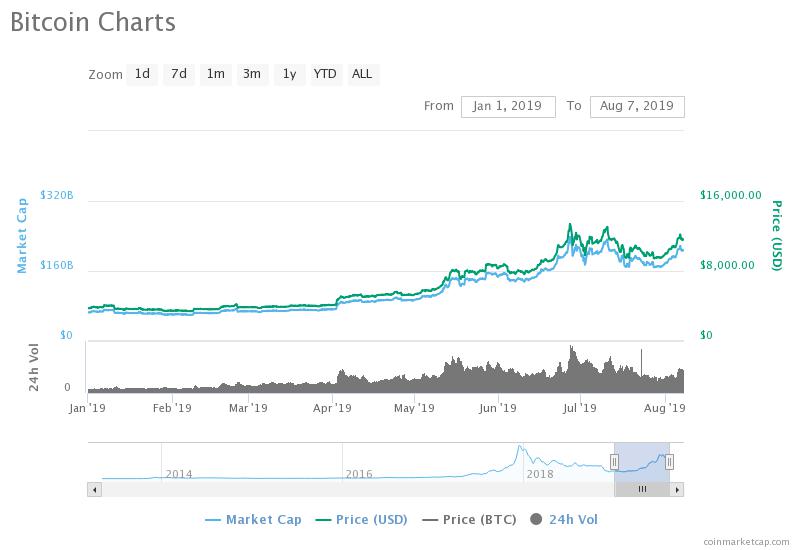Set zoom range to 1m

click(x=215, y=74)
